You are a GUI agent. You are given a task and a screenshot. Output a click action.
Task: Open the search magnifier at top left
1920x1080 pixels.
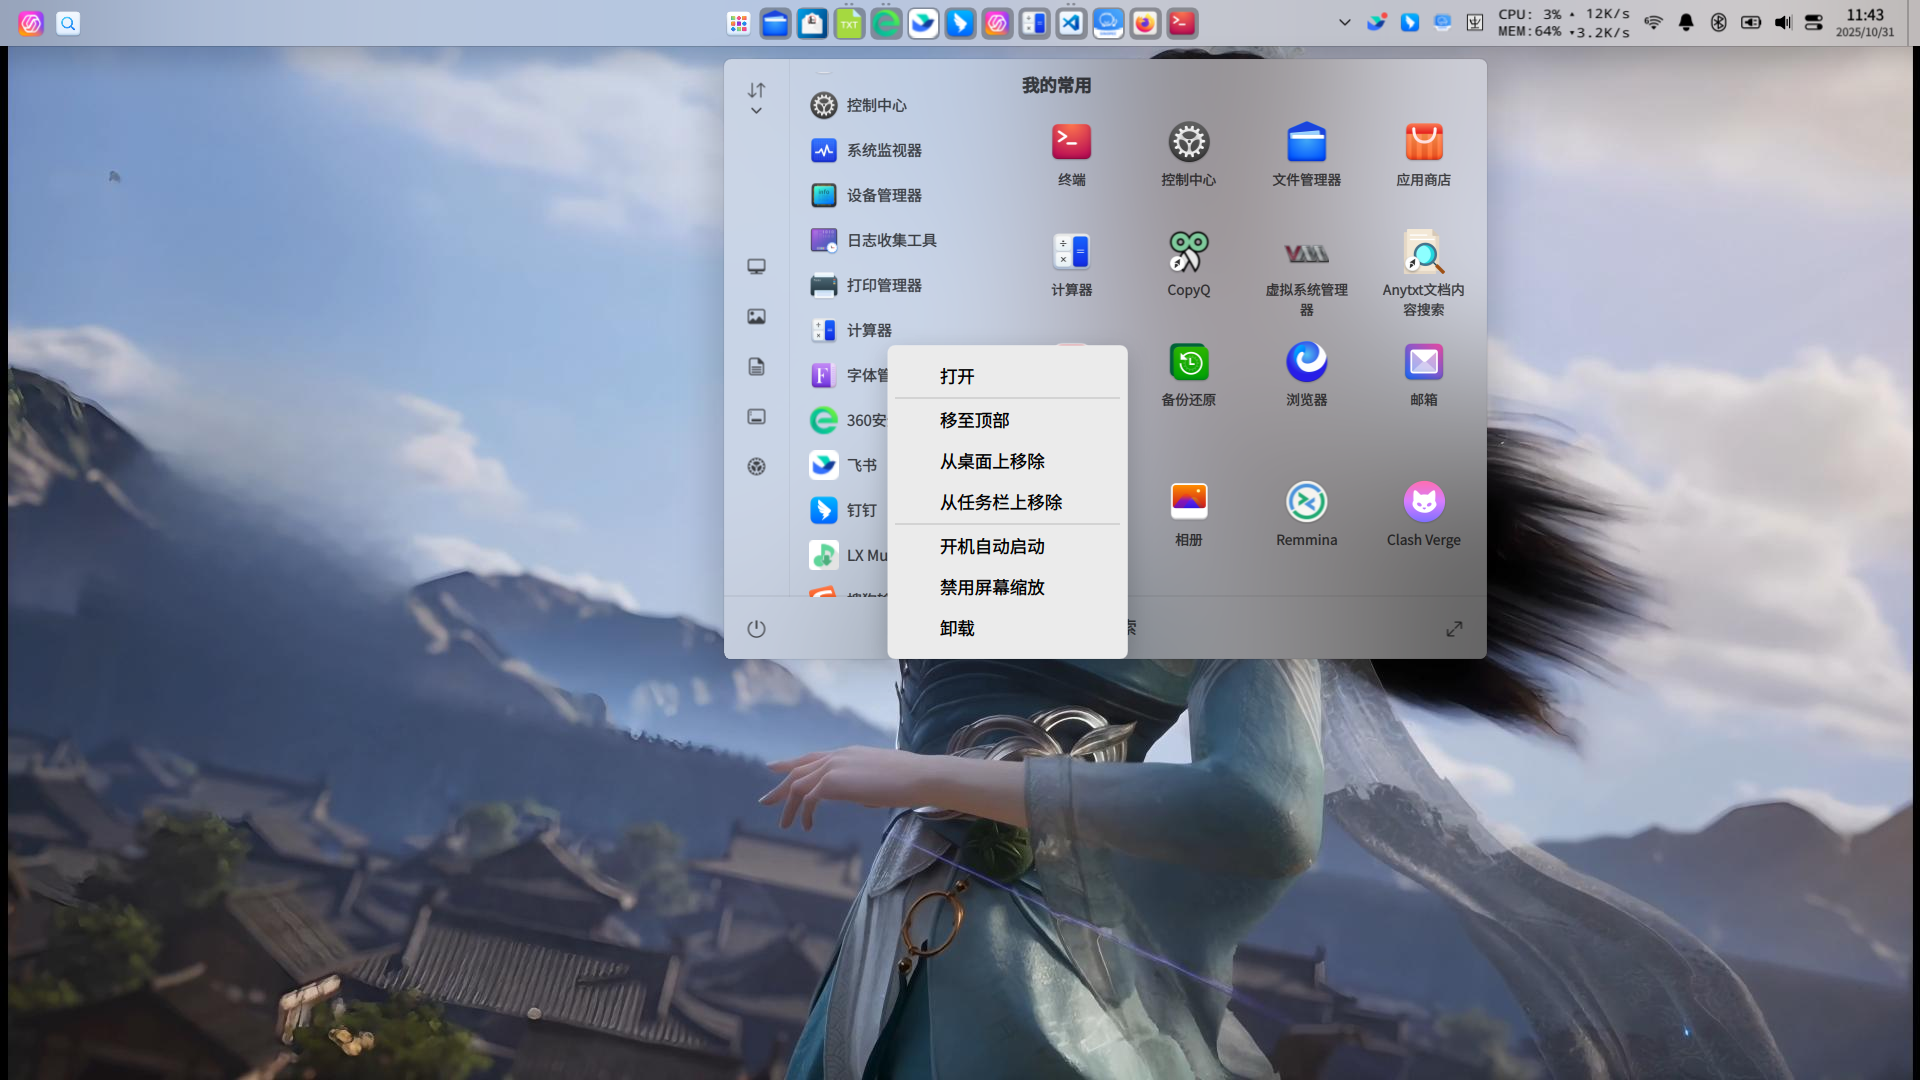tap(68, 23)
